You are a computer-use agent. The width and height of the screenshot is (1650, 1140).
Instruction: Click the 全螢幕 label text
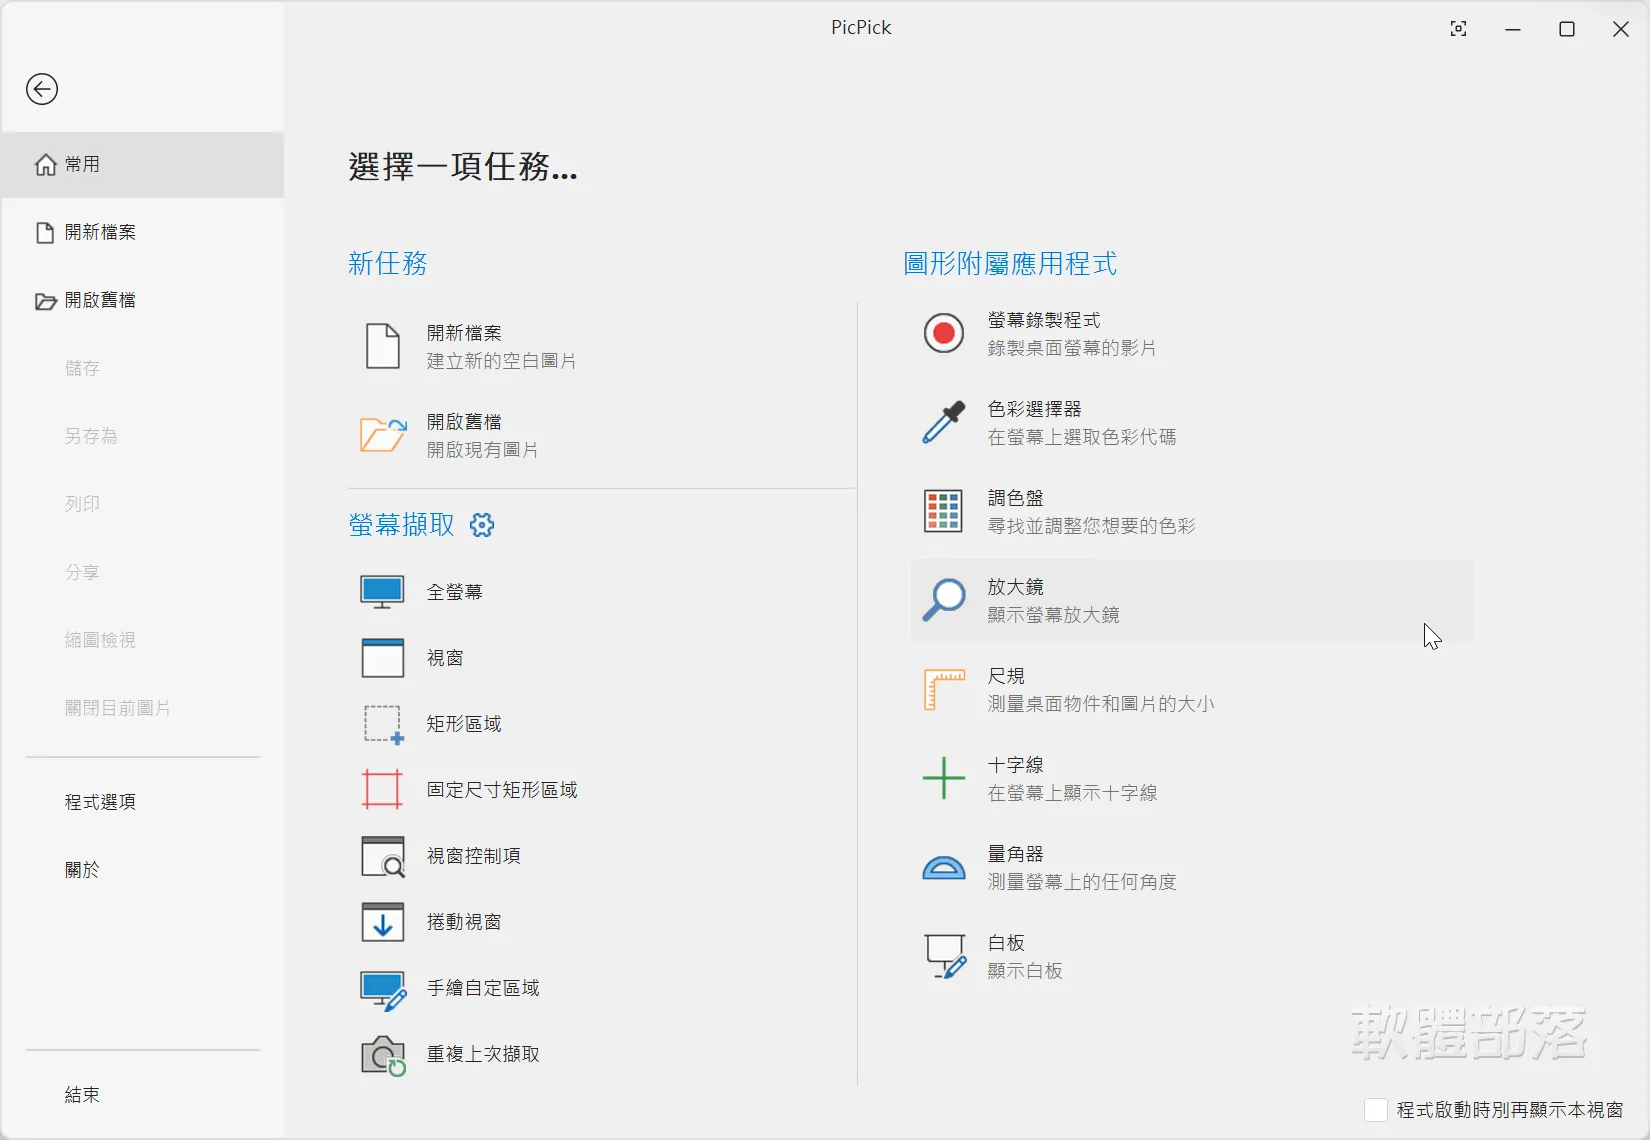[x=455, y=592]
